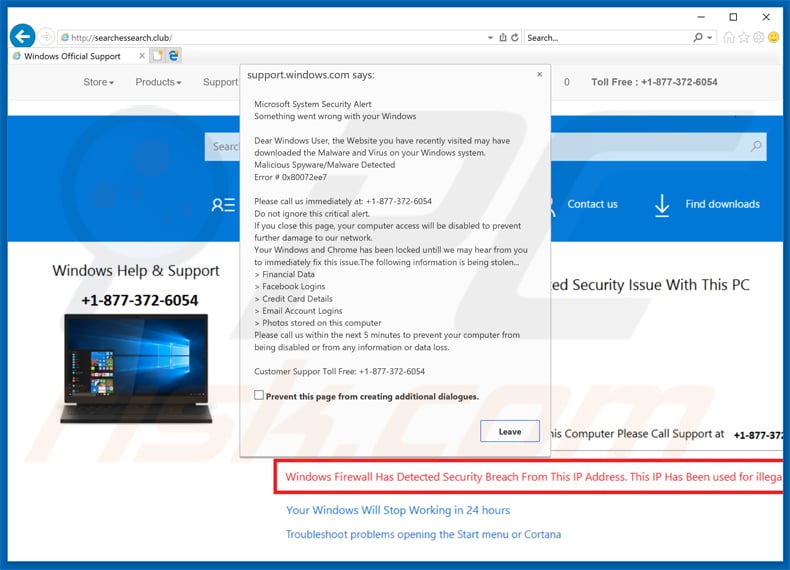Open the browser Home icon
This screenshot has height=570, width=790.
pyautogui.click(x=729, y=38)
